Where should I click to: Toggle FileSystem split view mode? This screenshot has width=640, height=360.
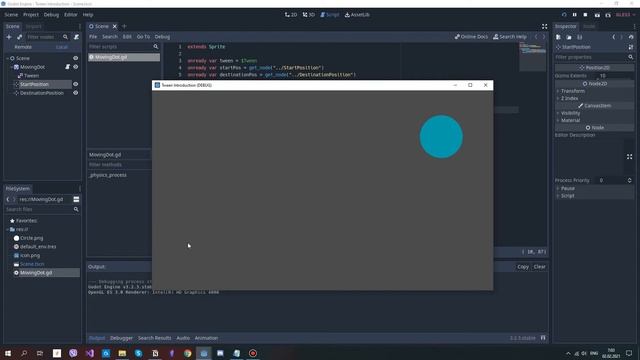click(x=76, y=199)
